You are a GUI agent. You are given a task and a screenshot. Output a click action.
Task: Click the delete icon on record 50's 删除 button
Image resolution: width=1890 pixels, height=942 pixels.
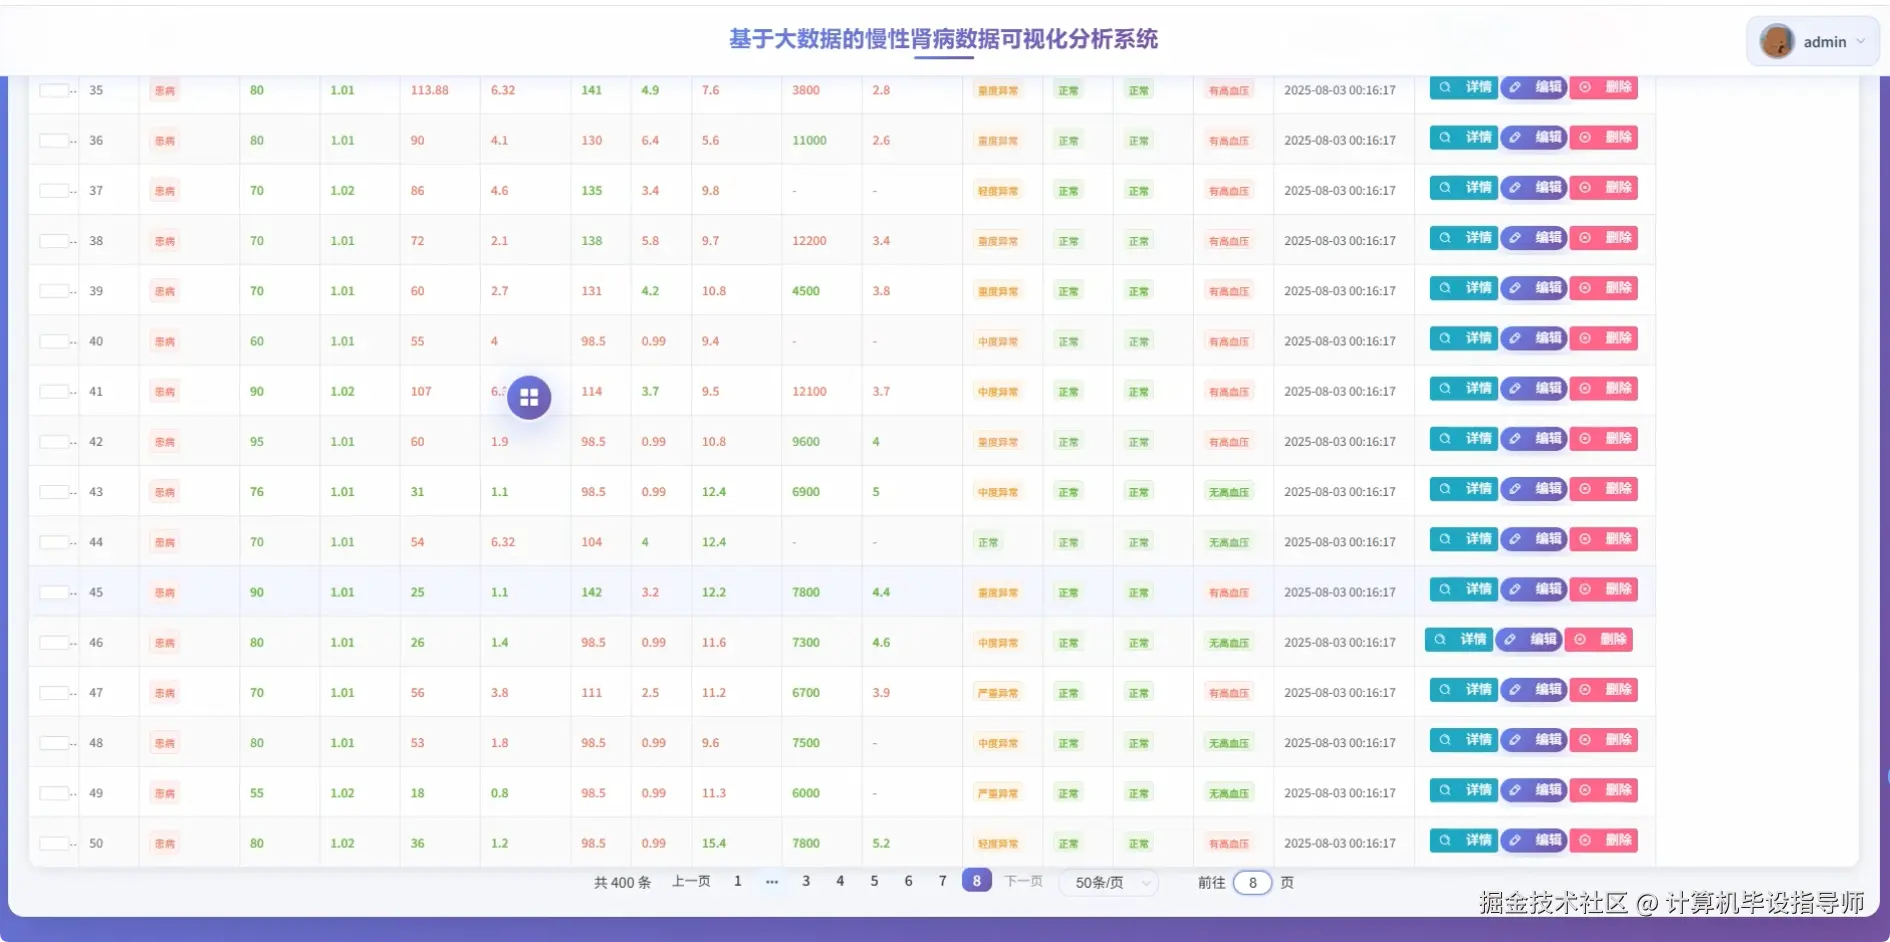(1584, 841)
